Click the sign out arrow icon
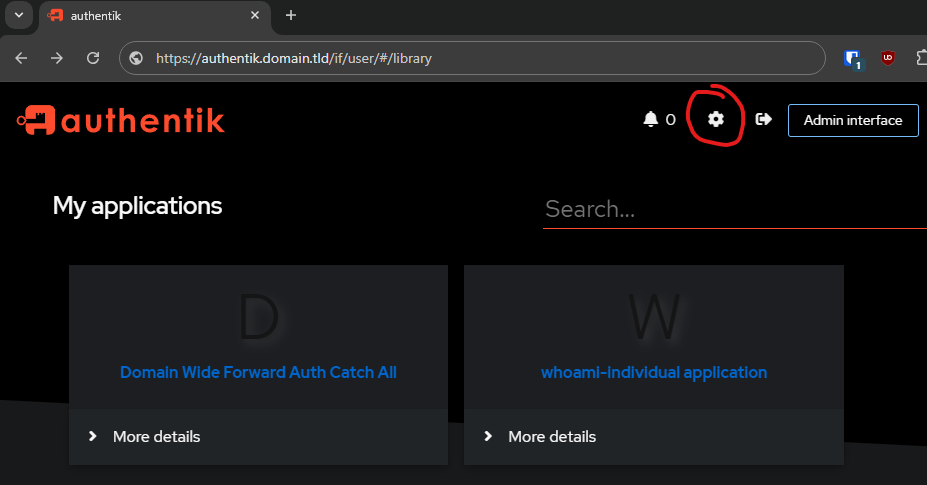This screenshot has height=485, width=927. [763, 119]
